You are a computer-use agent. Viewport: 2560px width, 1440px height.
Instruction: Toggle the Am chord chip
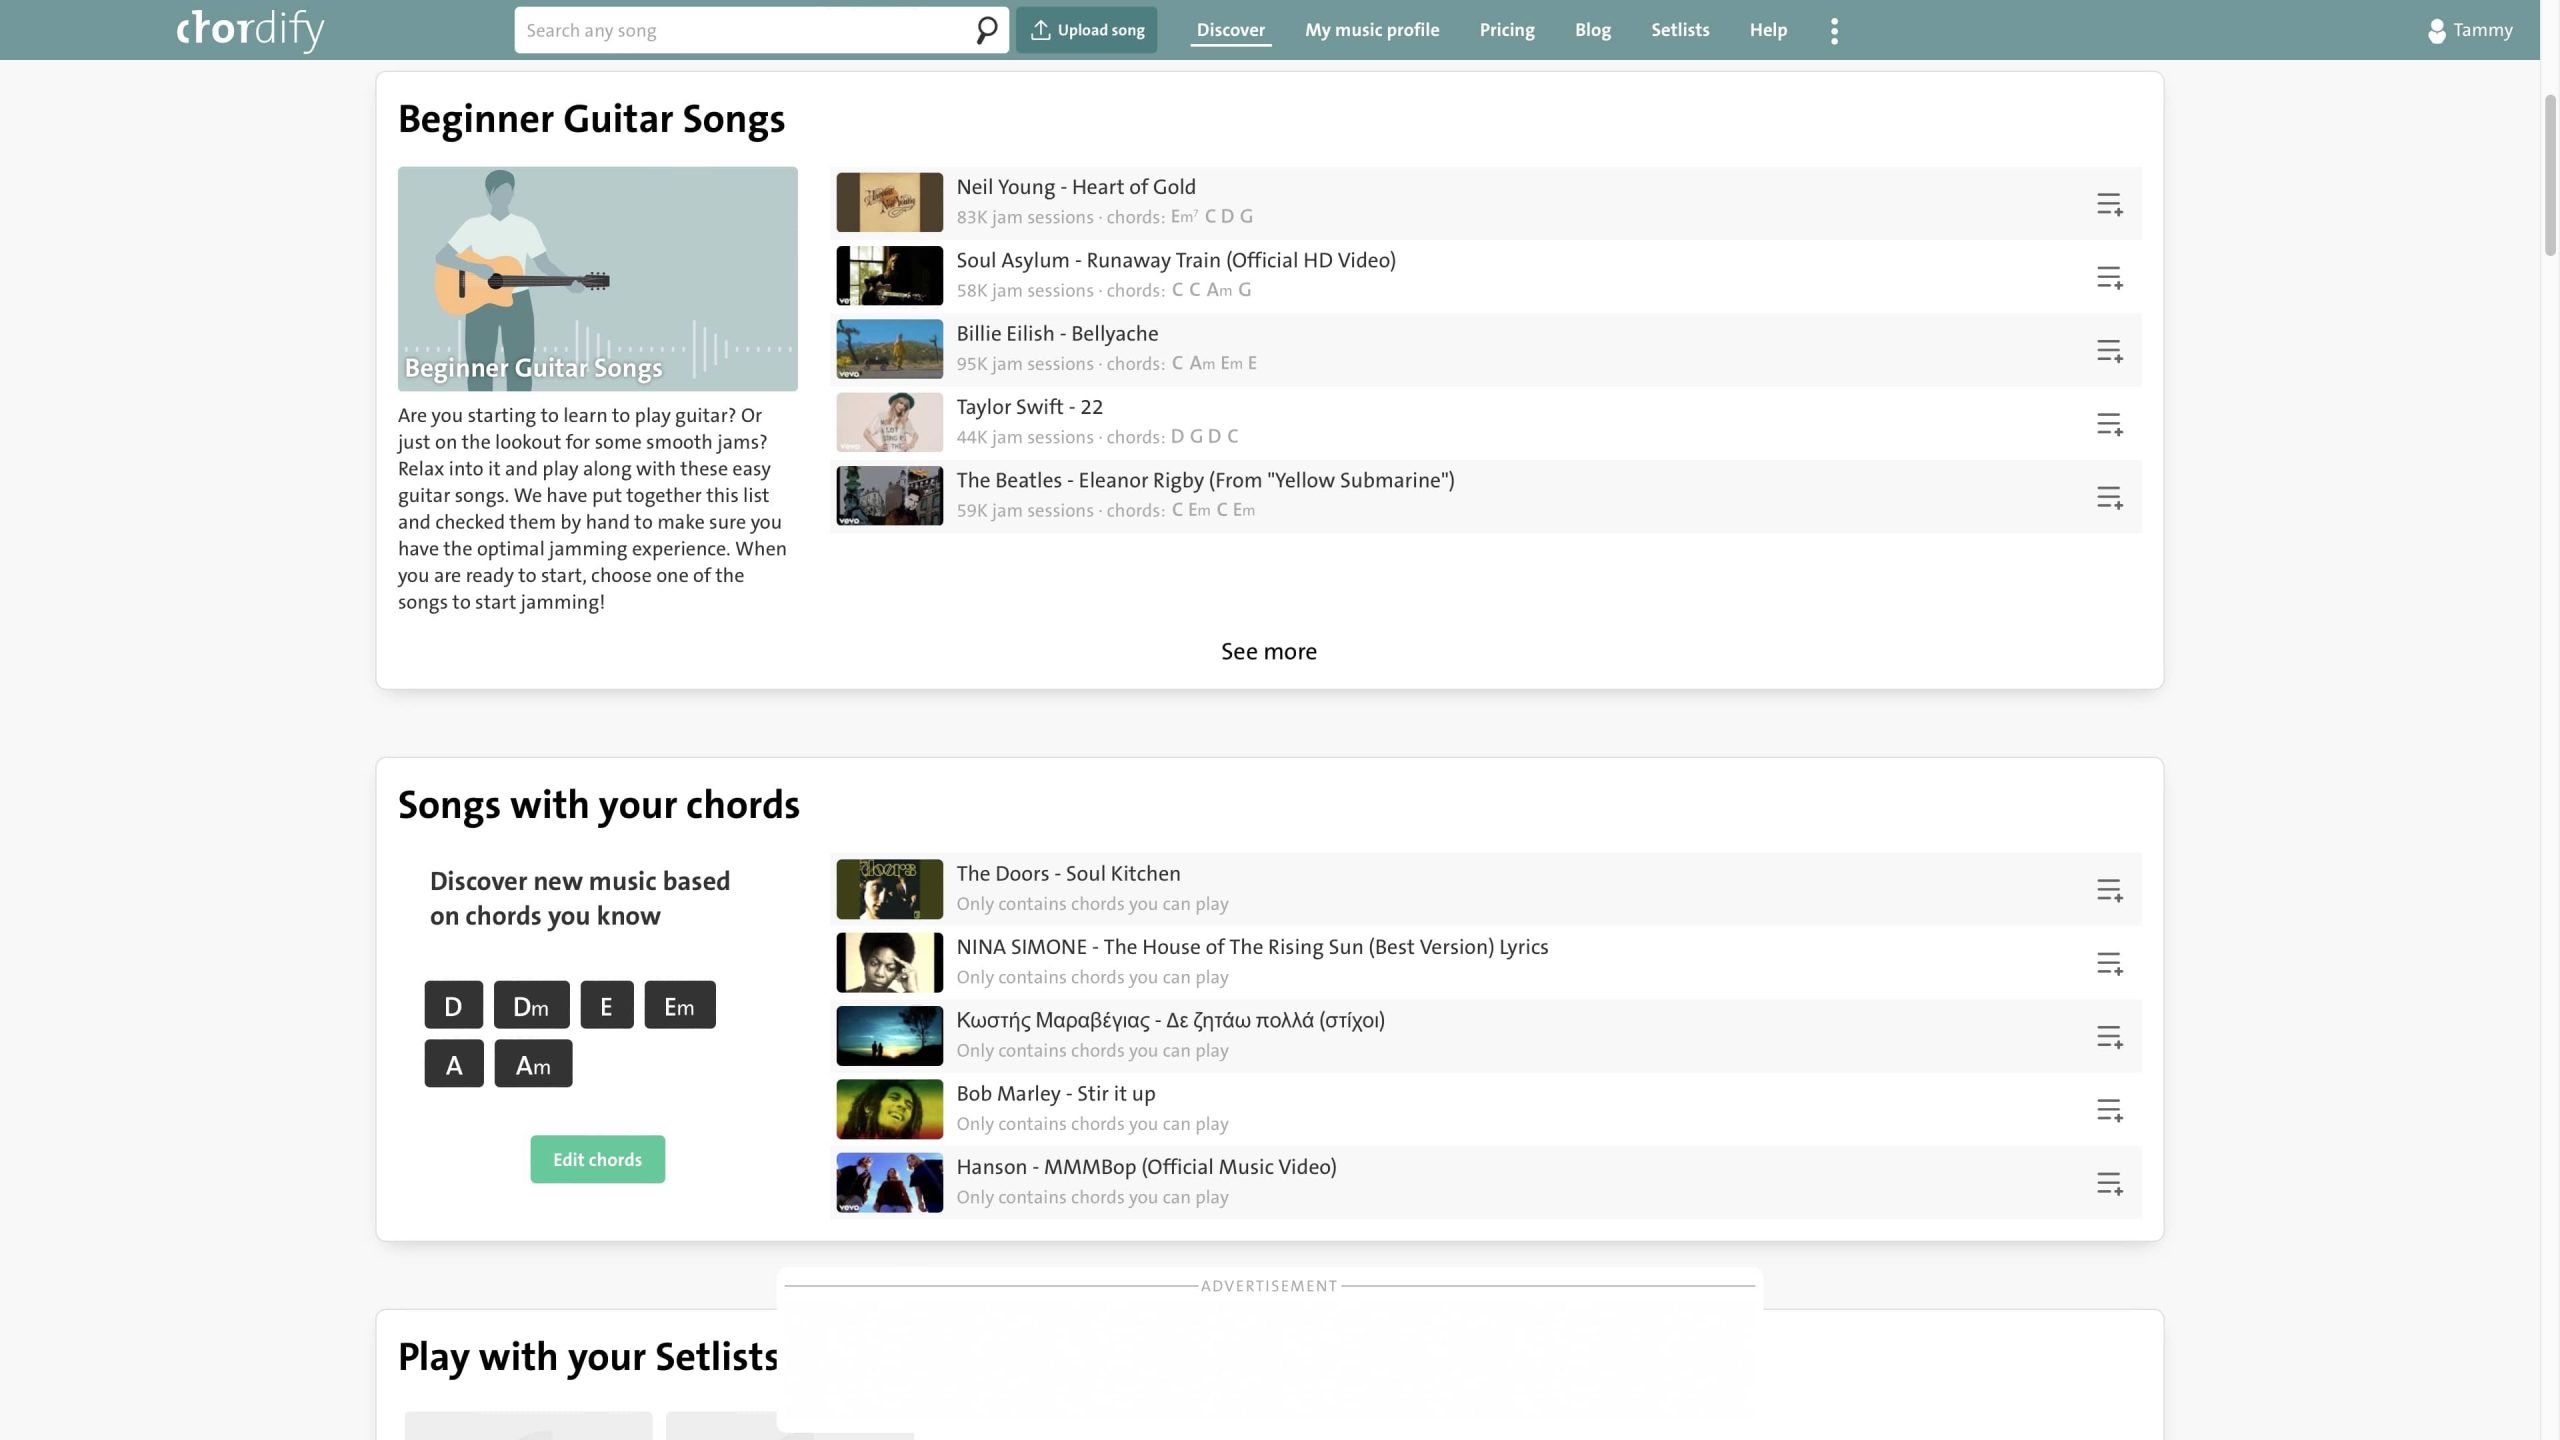coord(533,1064)
